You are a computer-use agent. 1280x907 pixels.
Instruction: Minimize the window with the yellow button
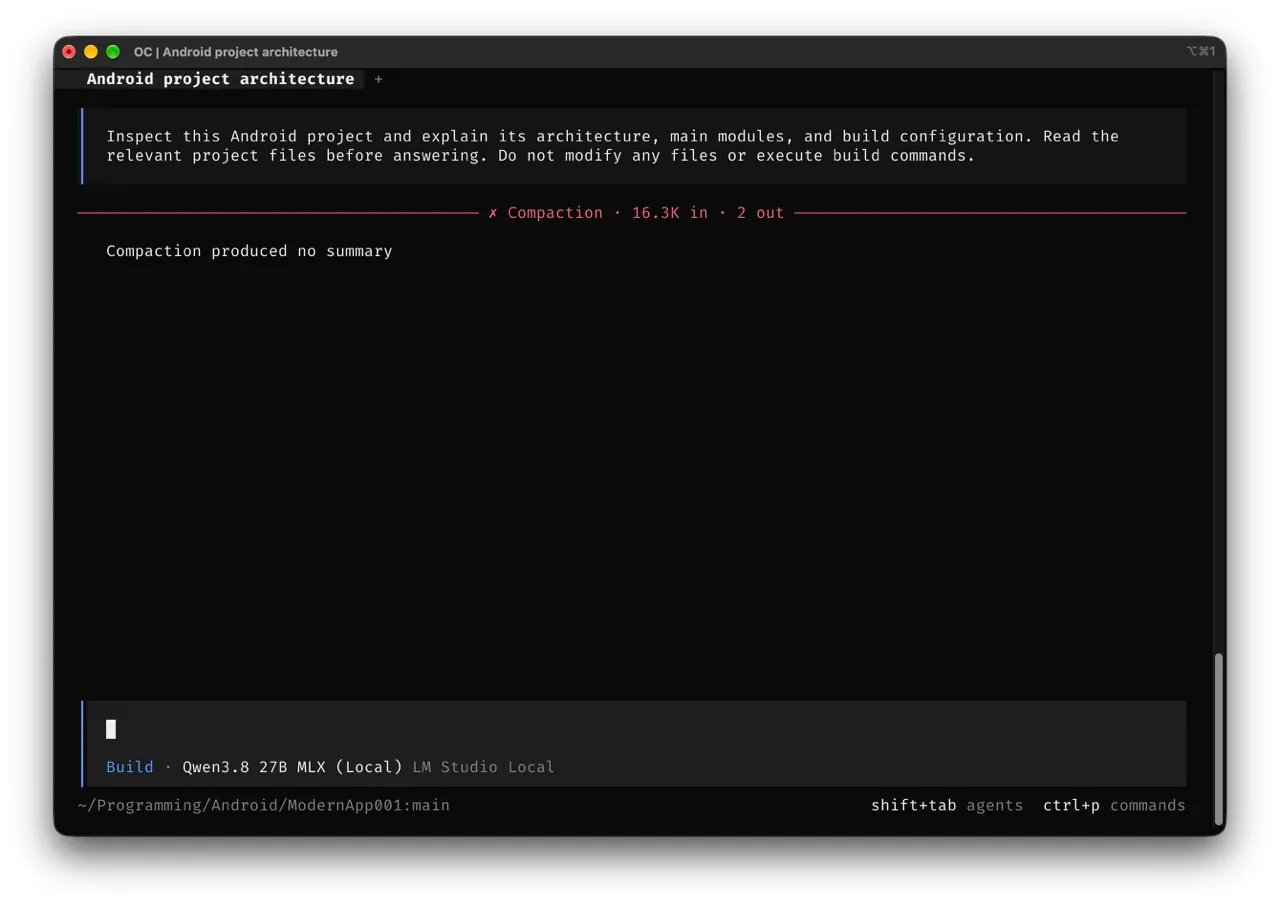[x=91, y=52]
